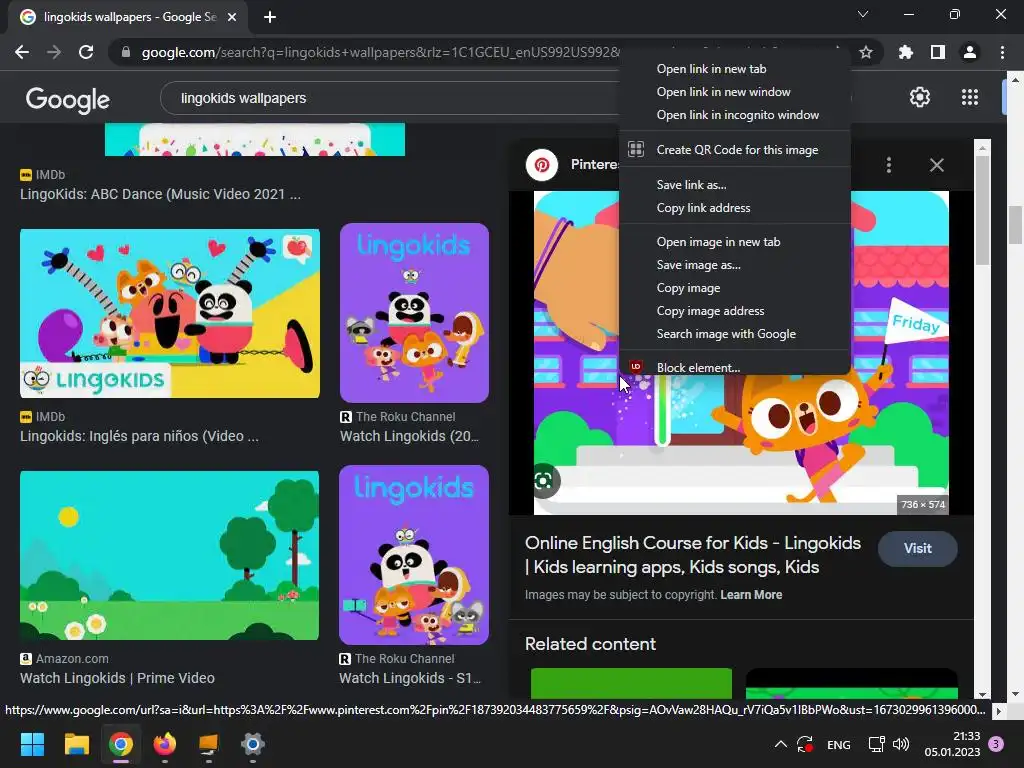Select Open link in incognito window
Image resolution: width=1024 pixels, height=768 pixels.
735,115
